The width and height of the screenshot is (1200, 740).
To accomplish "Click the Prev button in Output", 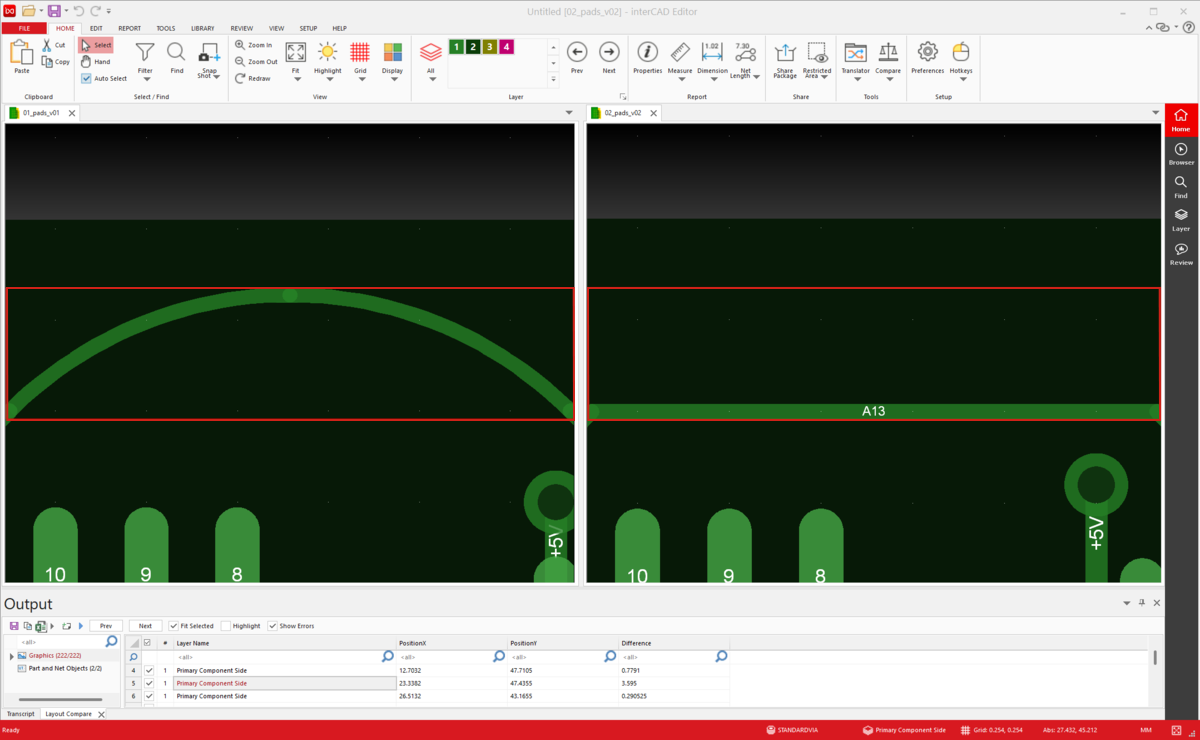I will pyautogui.click(x=105, y=626).
